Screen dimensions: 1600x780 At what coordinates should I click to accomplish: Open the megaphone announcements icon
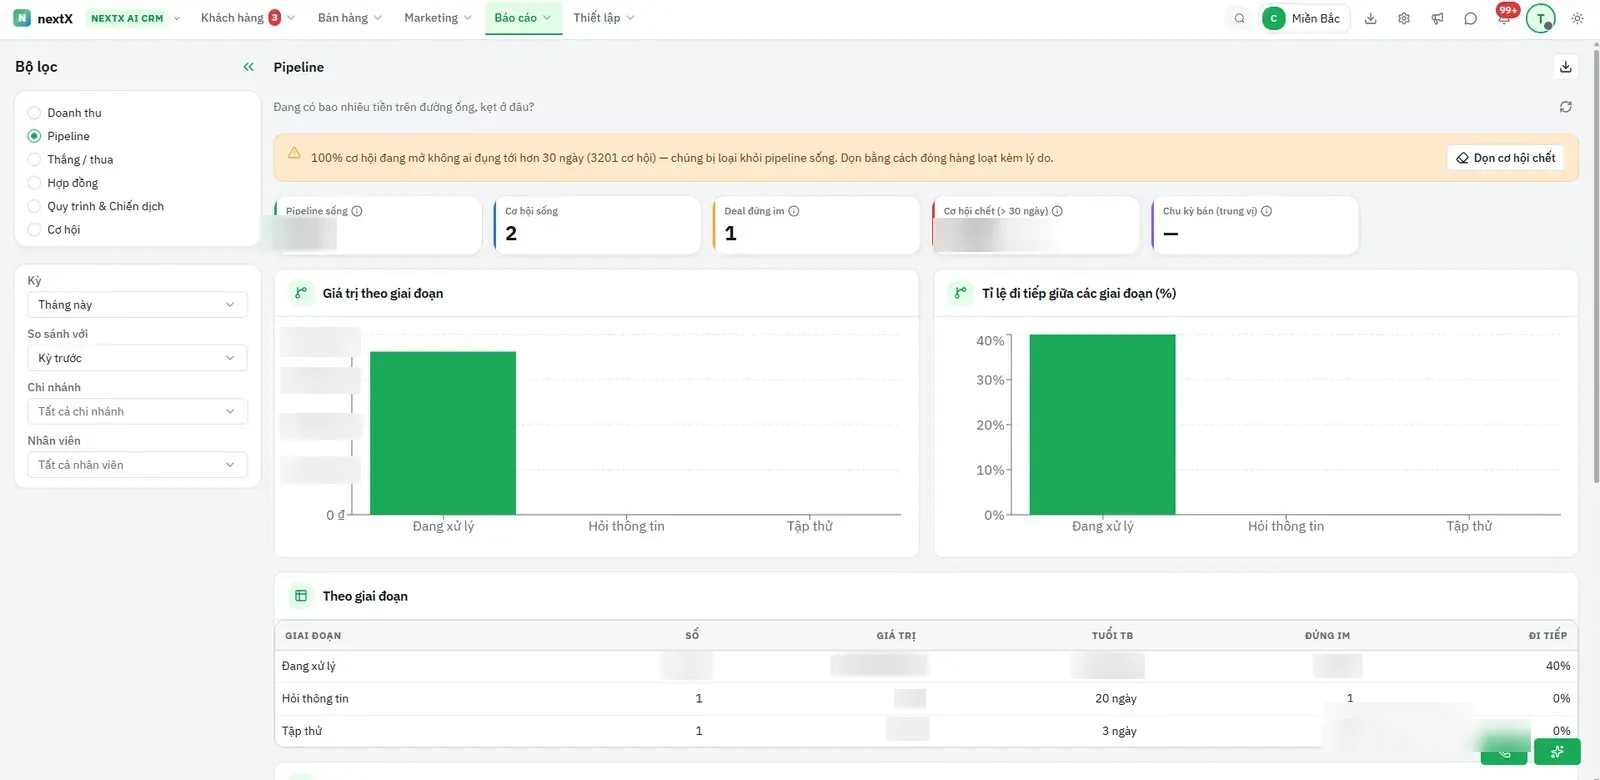1437,18
